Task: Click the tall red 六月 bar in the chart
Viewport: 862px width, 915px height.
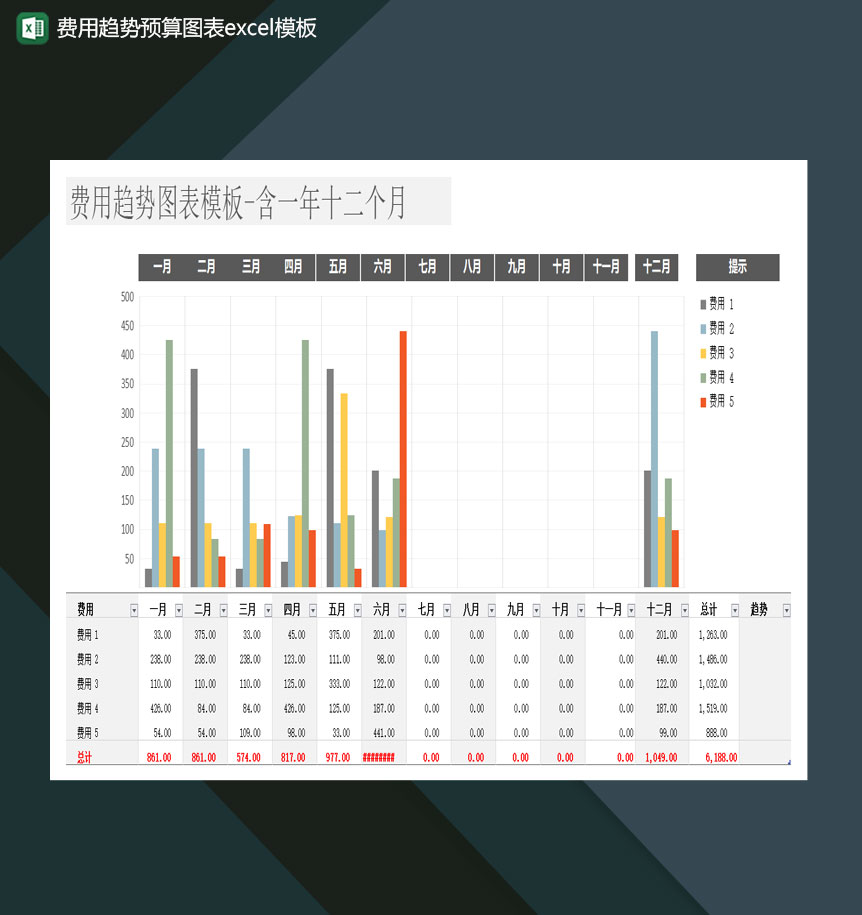Action: [402, 455]
